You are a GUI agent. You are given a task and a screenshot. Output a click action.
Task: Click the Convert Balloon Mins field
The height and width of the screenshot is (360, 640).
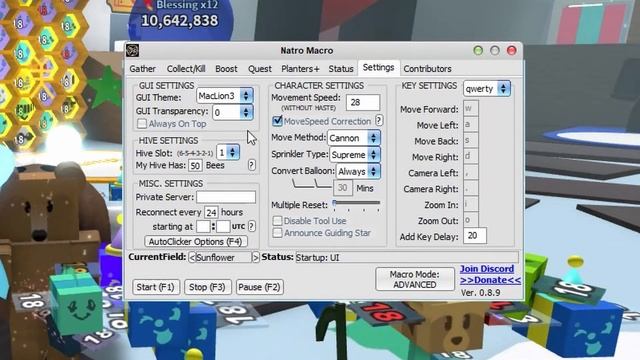click(x=342, y=188)
